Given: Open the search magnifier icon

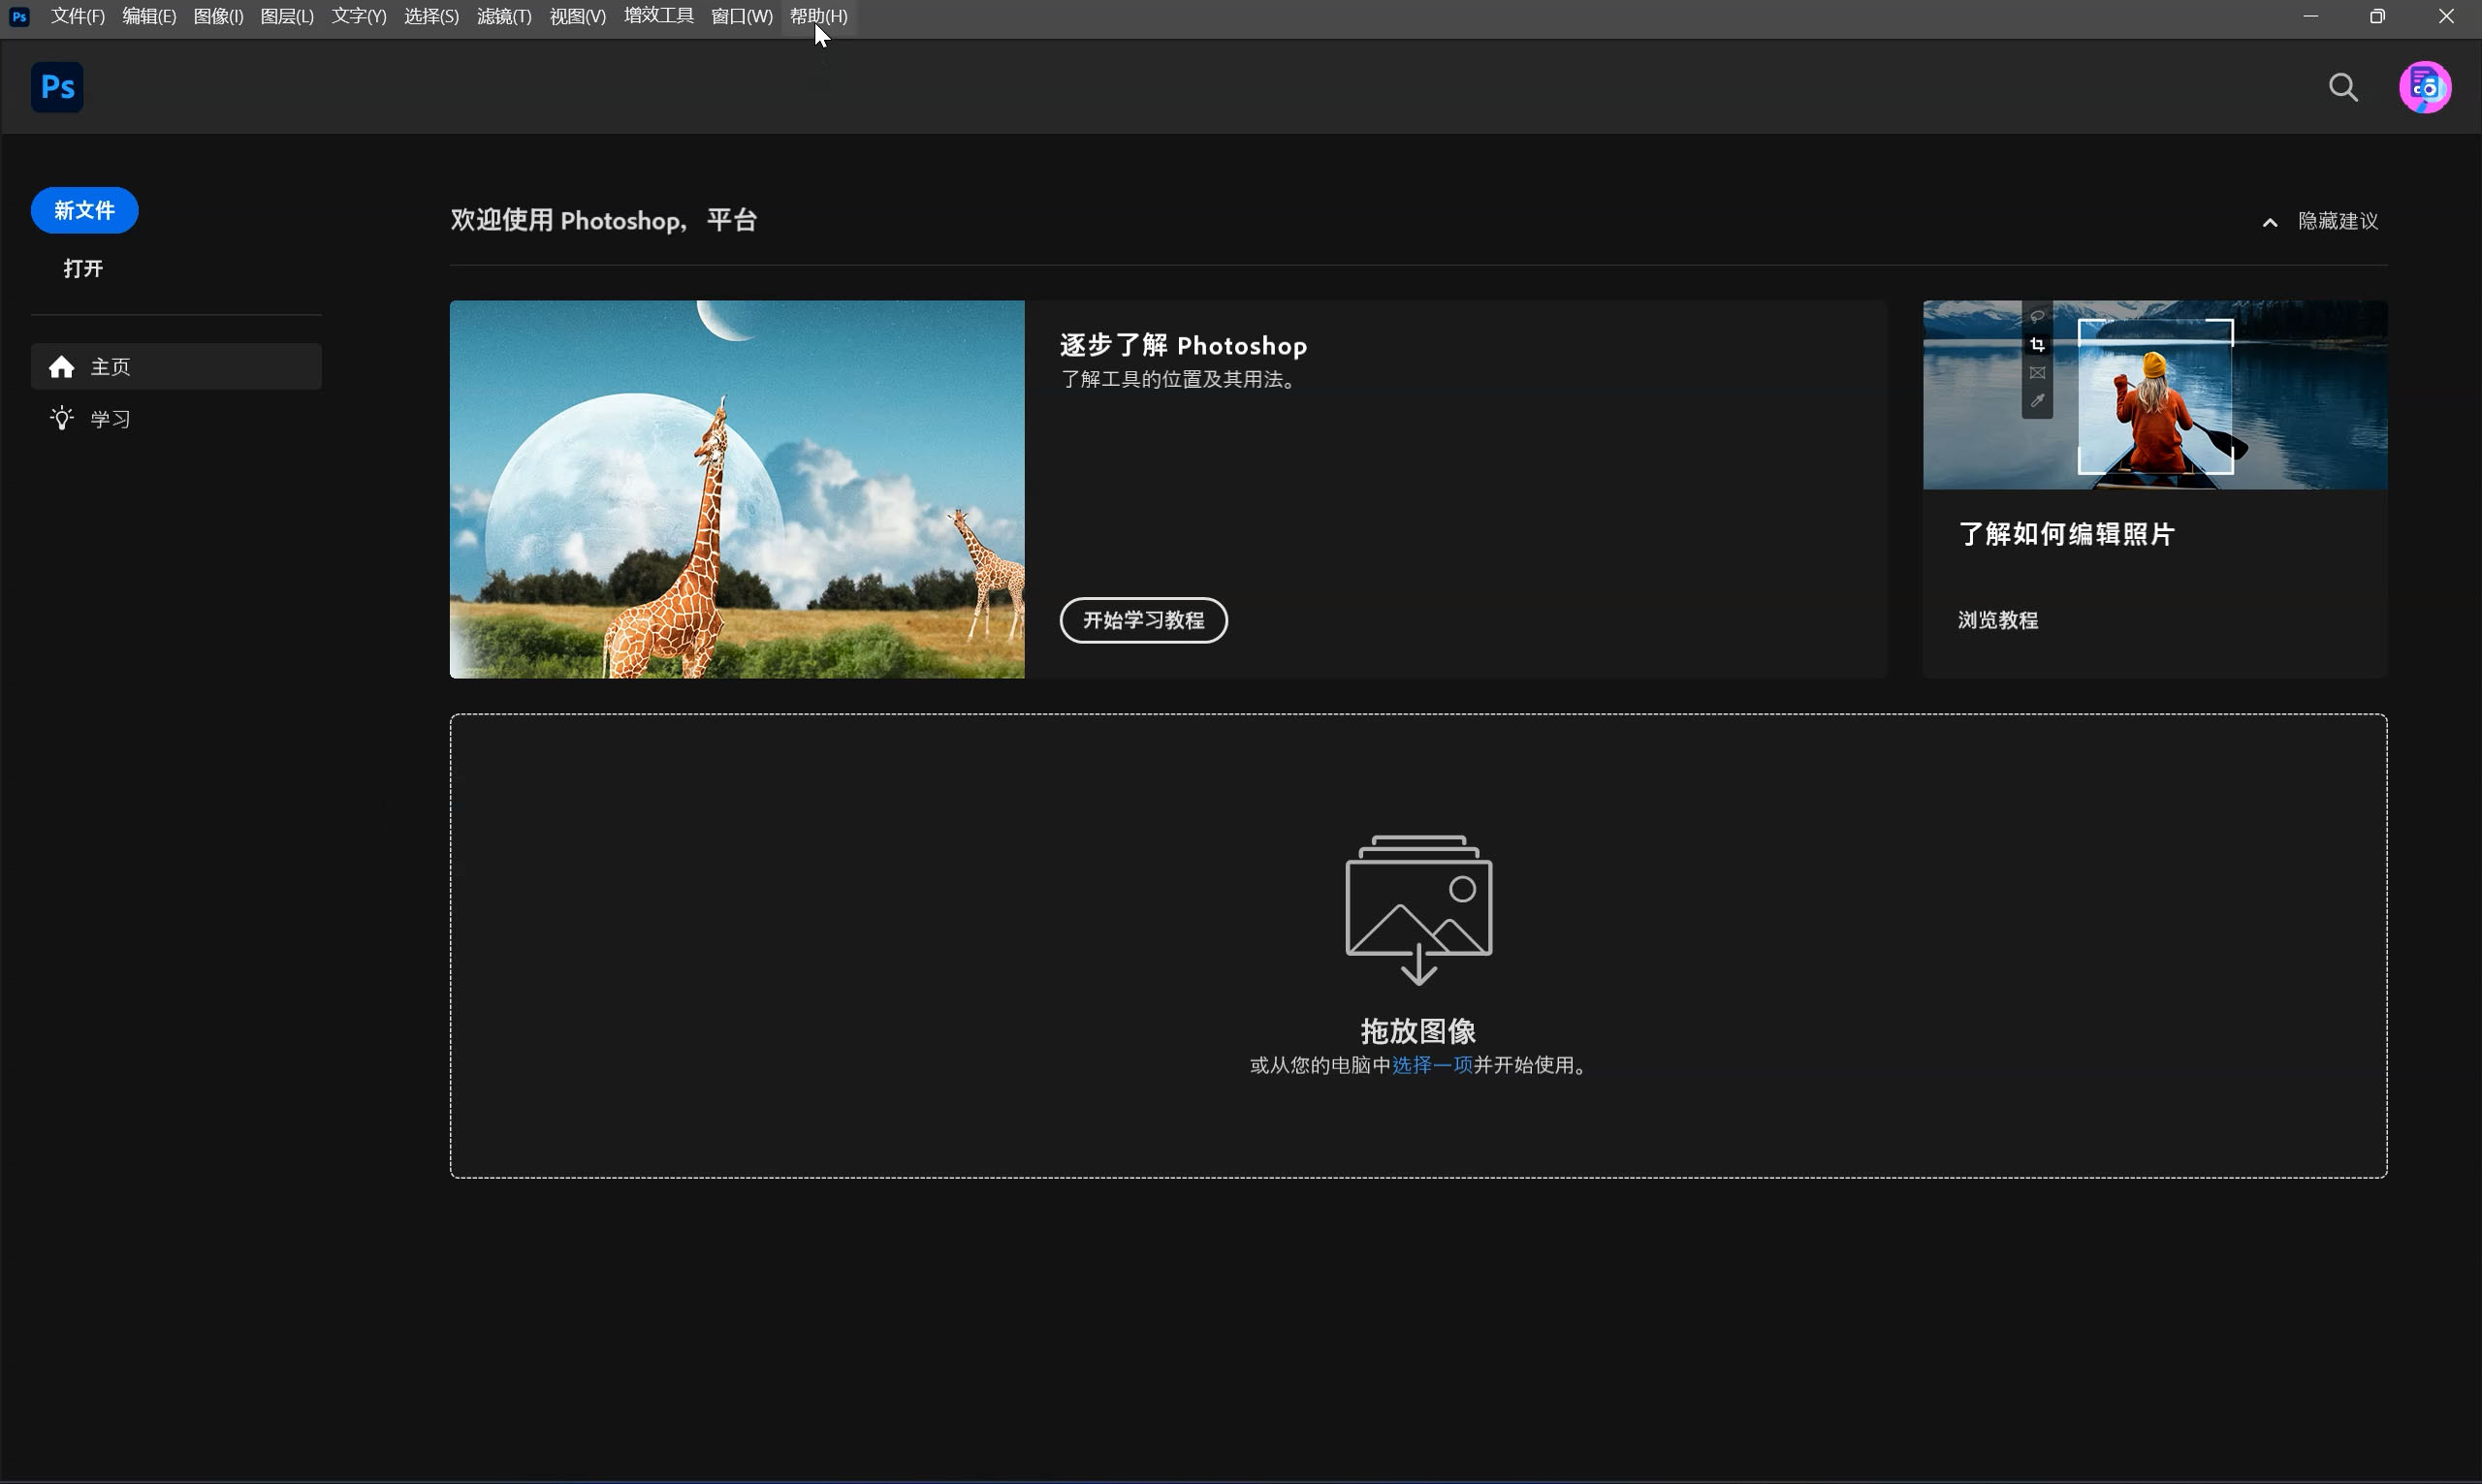Looking at the screenshot, I should [x=2343, y=87].
